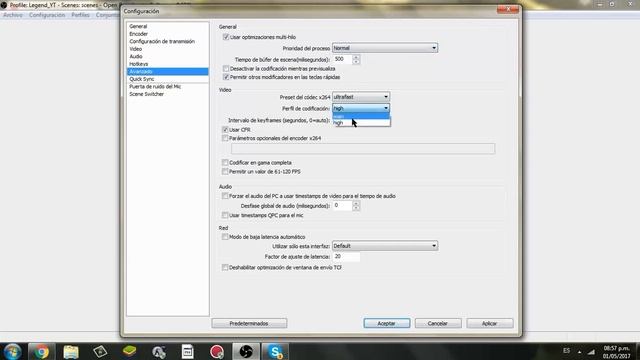Open Utilizar sólo esta interfaz dropdown
The image size is (640, 360).
click(385, 246)
